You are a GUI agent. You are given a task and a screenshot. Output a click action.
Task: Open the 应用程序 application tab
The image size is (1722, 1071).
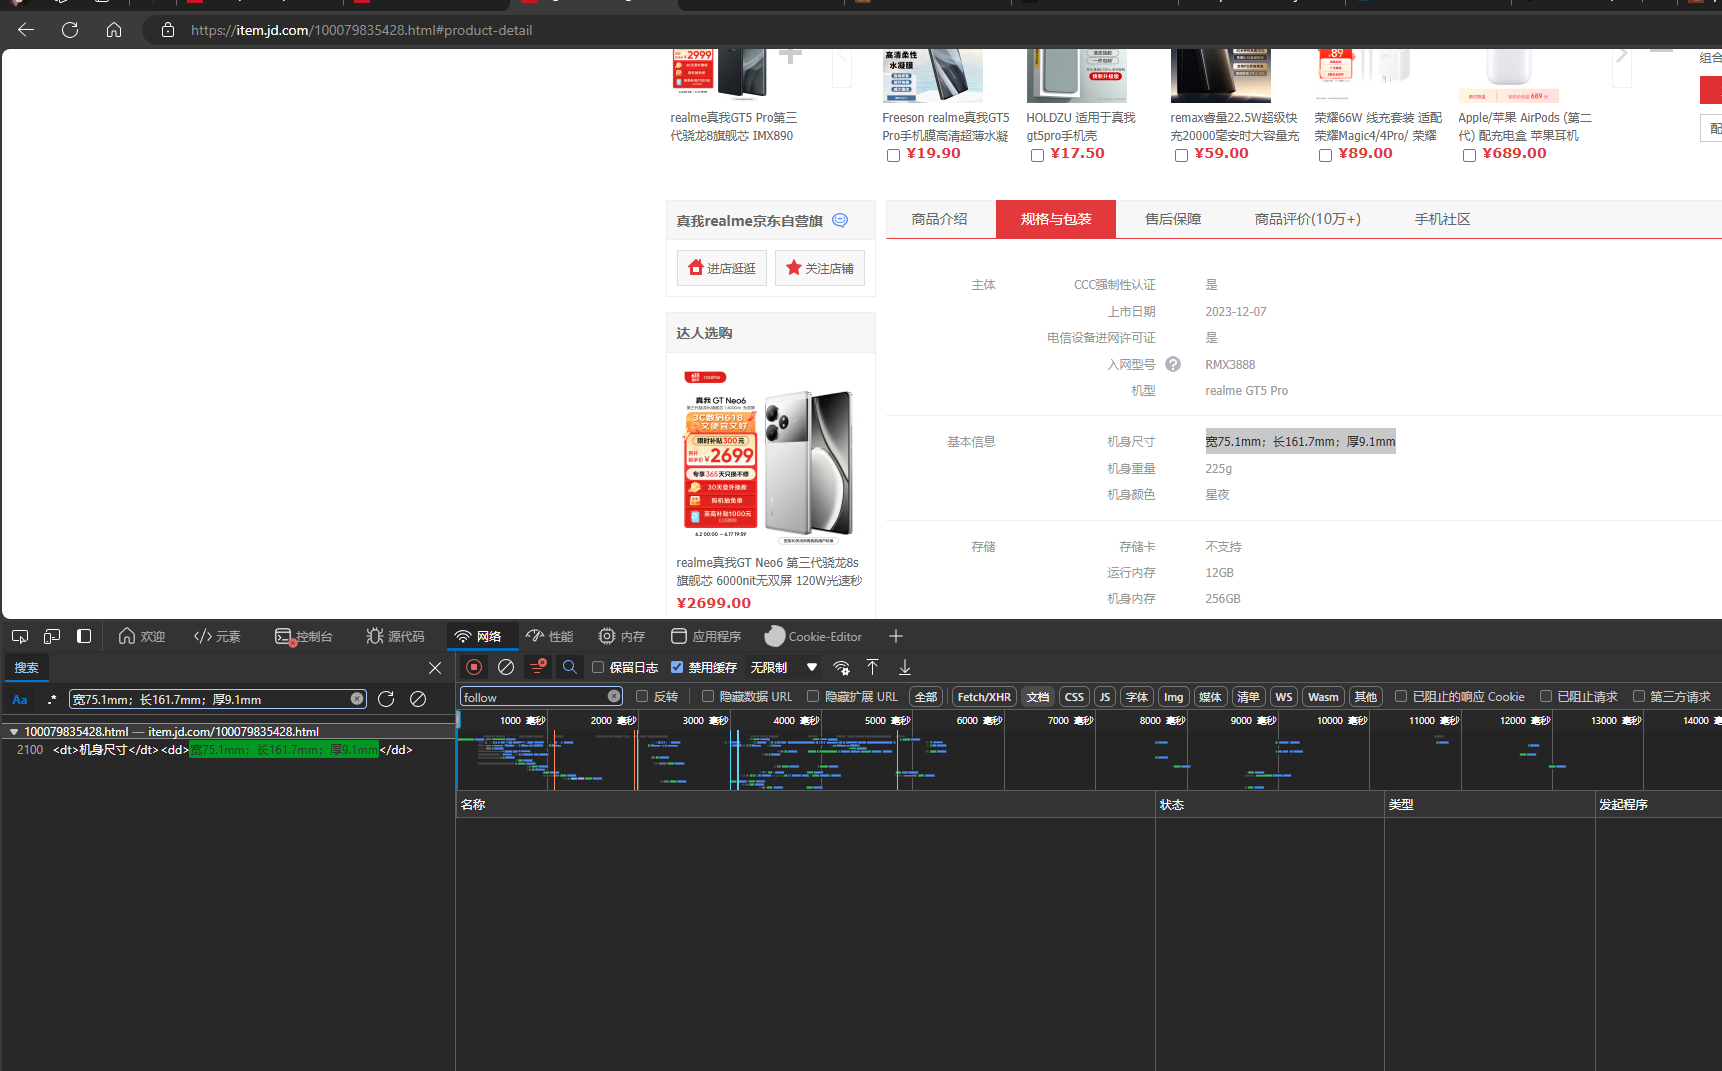706,636
